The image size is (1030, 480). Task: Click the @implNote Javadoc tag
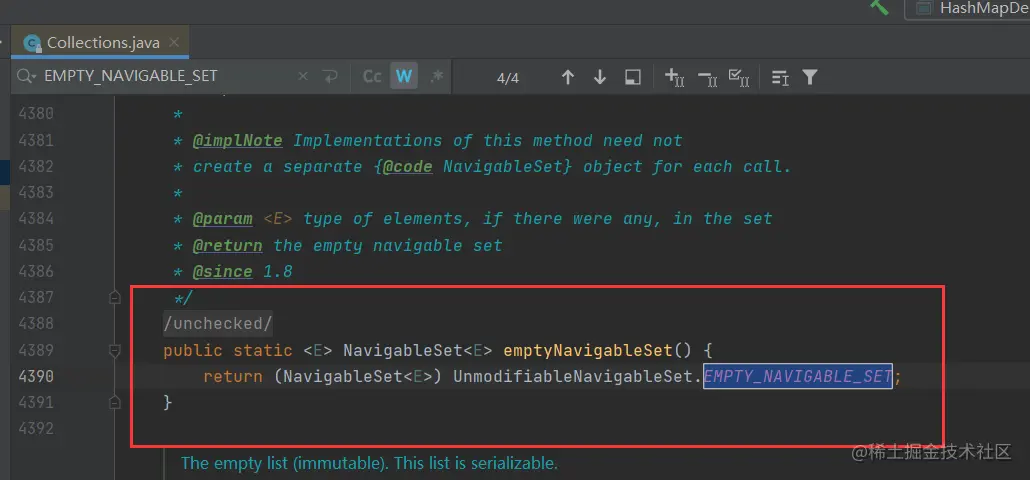click(237, 141)
